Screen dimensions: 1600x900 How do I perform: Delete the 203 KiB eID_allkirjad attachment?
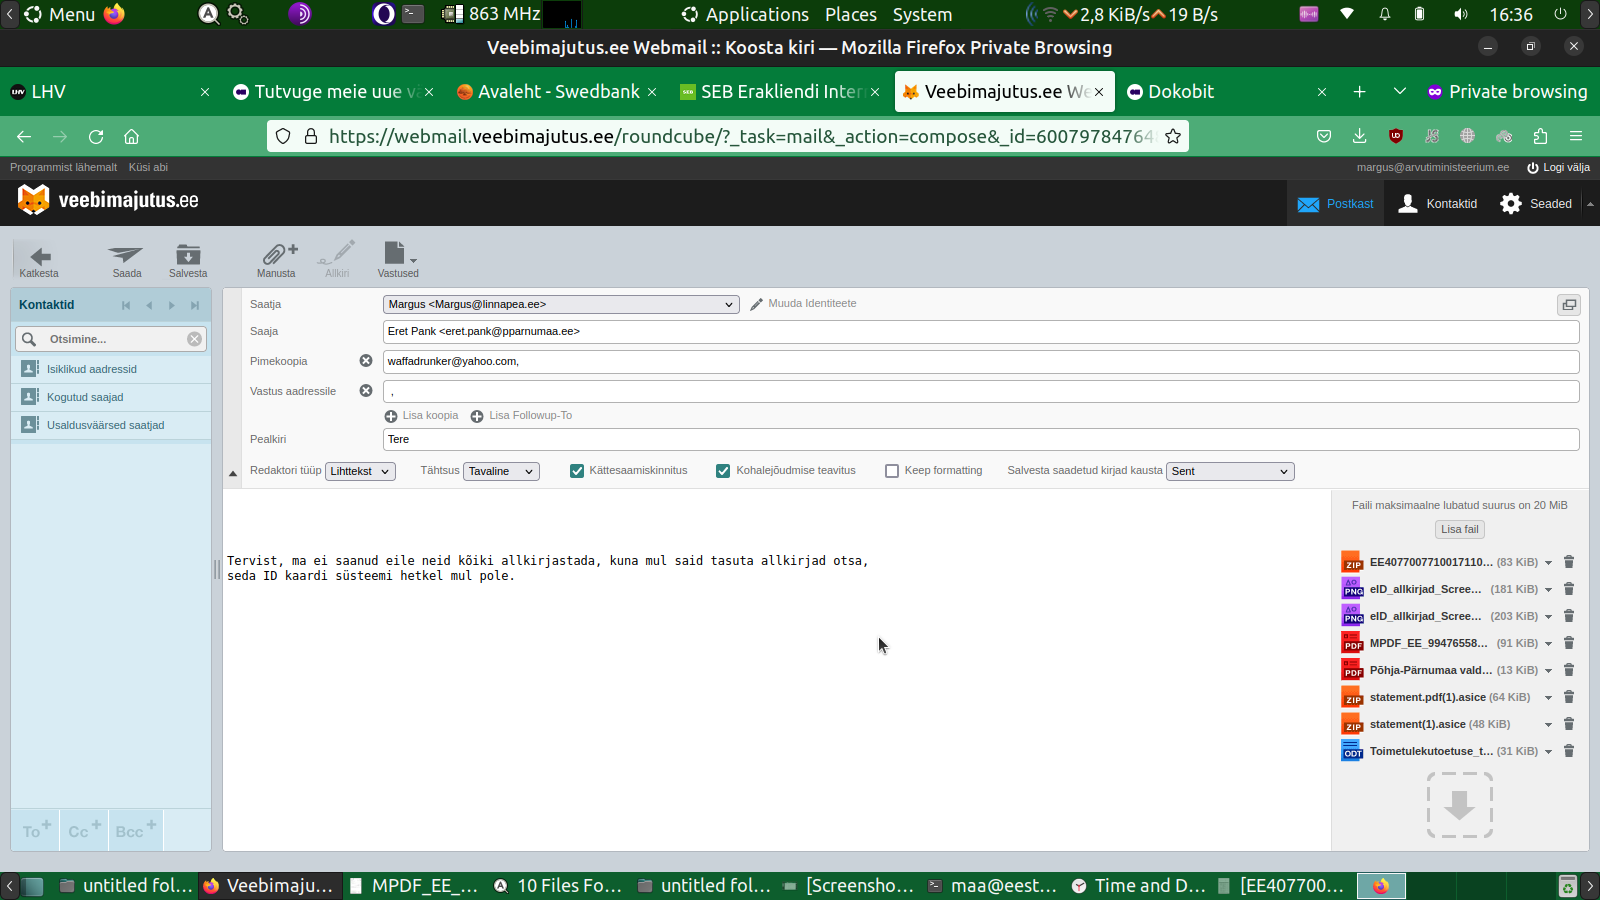[x=1569, y=616]
